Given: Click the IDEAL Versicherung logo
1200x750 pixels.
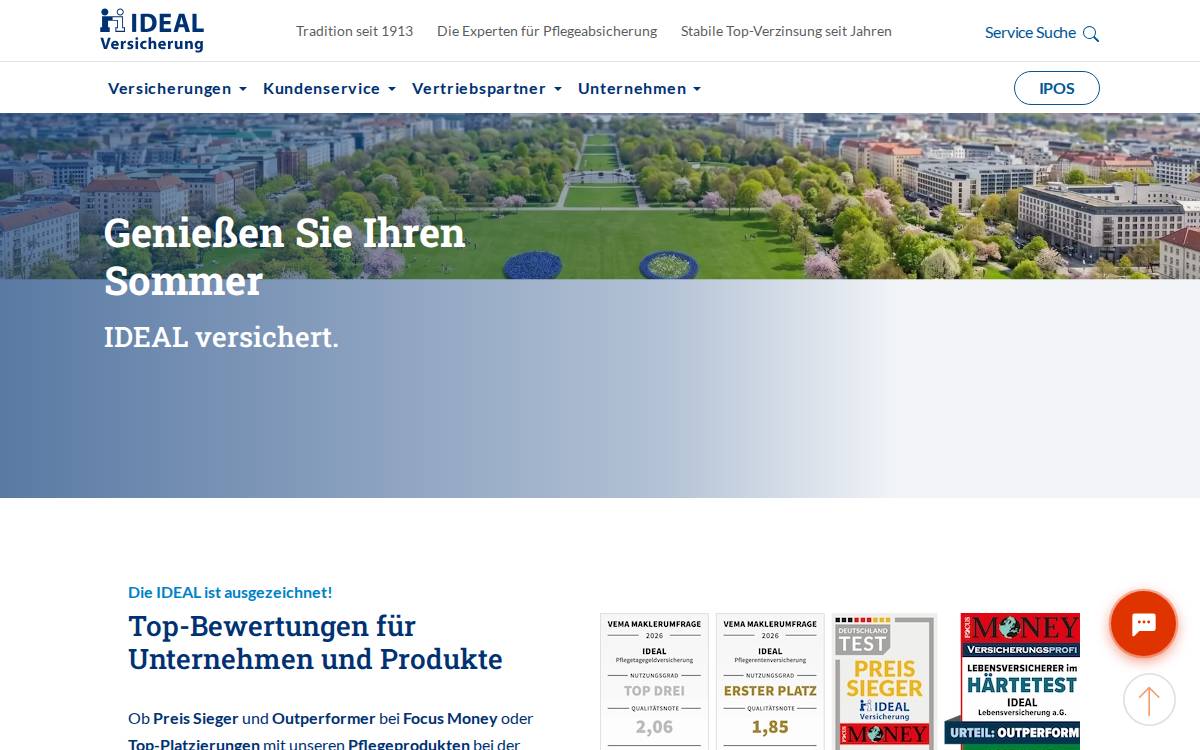Looking at the screenshot, I should [152, 30].
